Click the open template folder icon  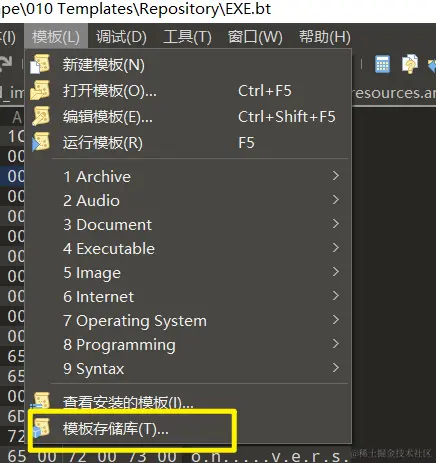(x=40, y=90)
